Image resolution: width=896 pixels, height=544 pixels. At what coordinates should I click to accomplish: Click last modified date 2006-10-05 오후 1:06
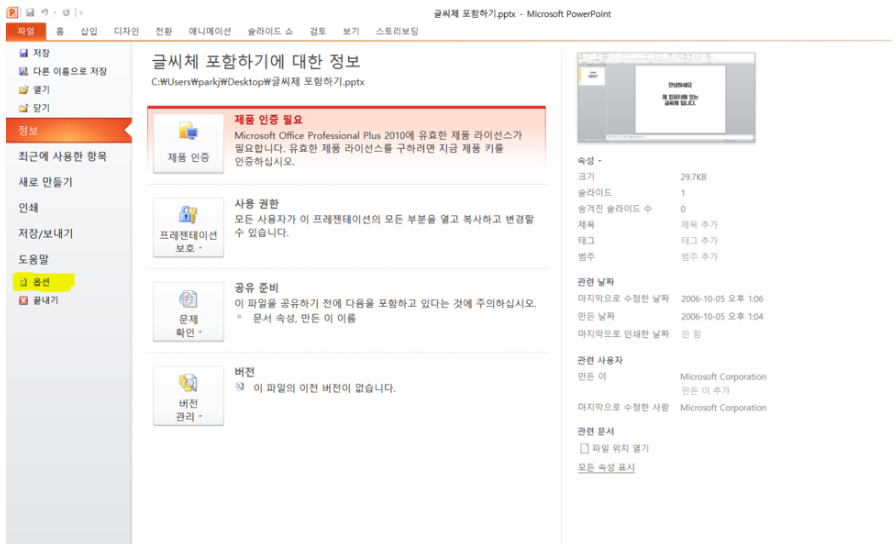tap(722, 299)
